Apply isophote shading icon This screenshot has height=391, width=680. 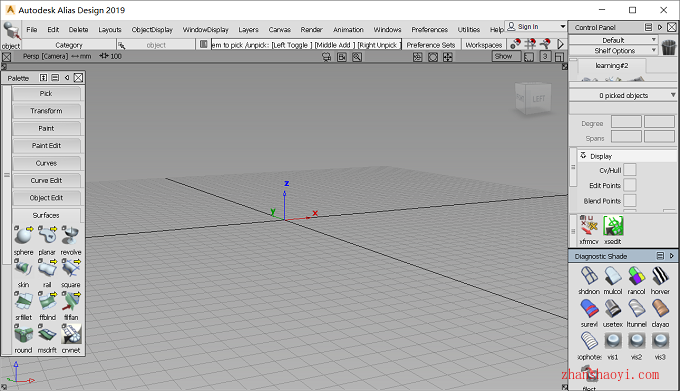[589, 342]
